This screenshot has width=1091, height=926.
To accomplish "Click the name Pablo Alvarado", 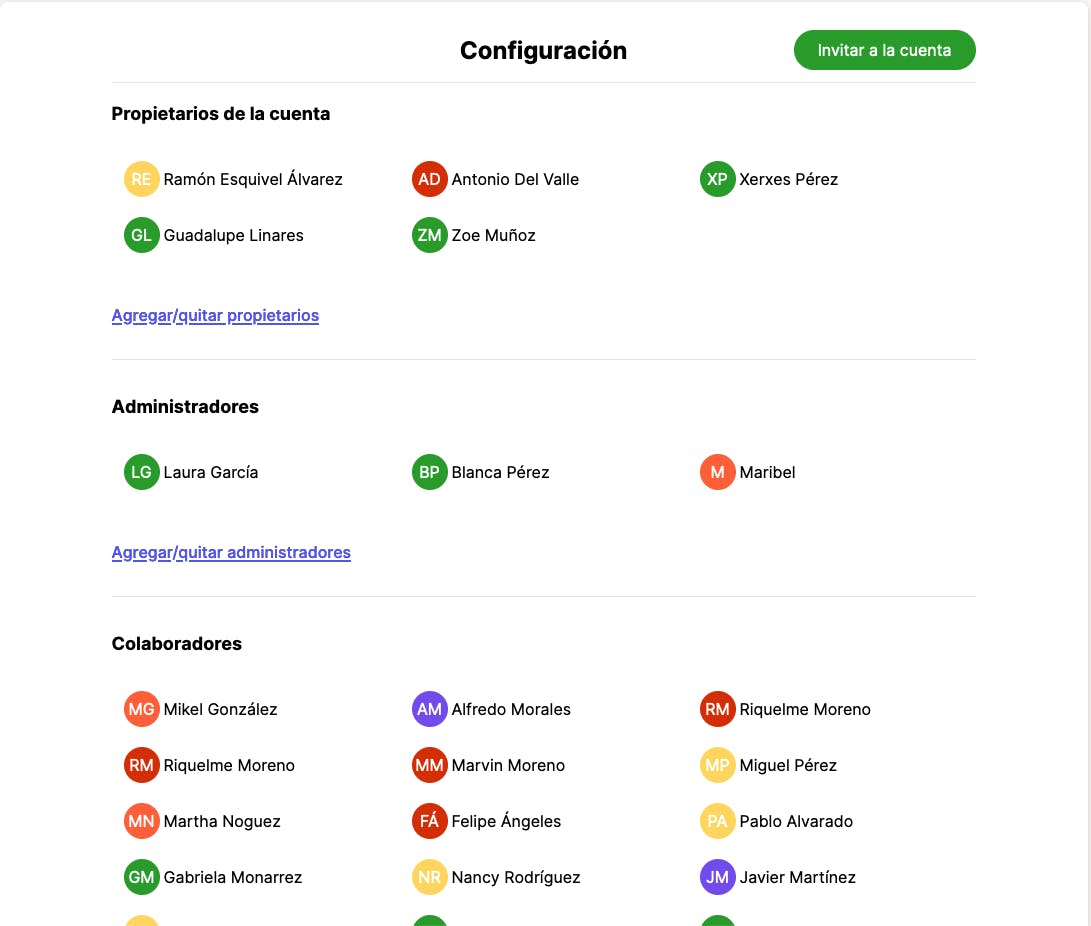I will click(x=796, y=822).
